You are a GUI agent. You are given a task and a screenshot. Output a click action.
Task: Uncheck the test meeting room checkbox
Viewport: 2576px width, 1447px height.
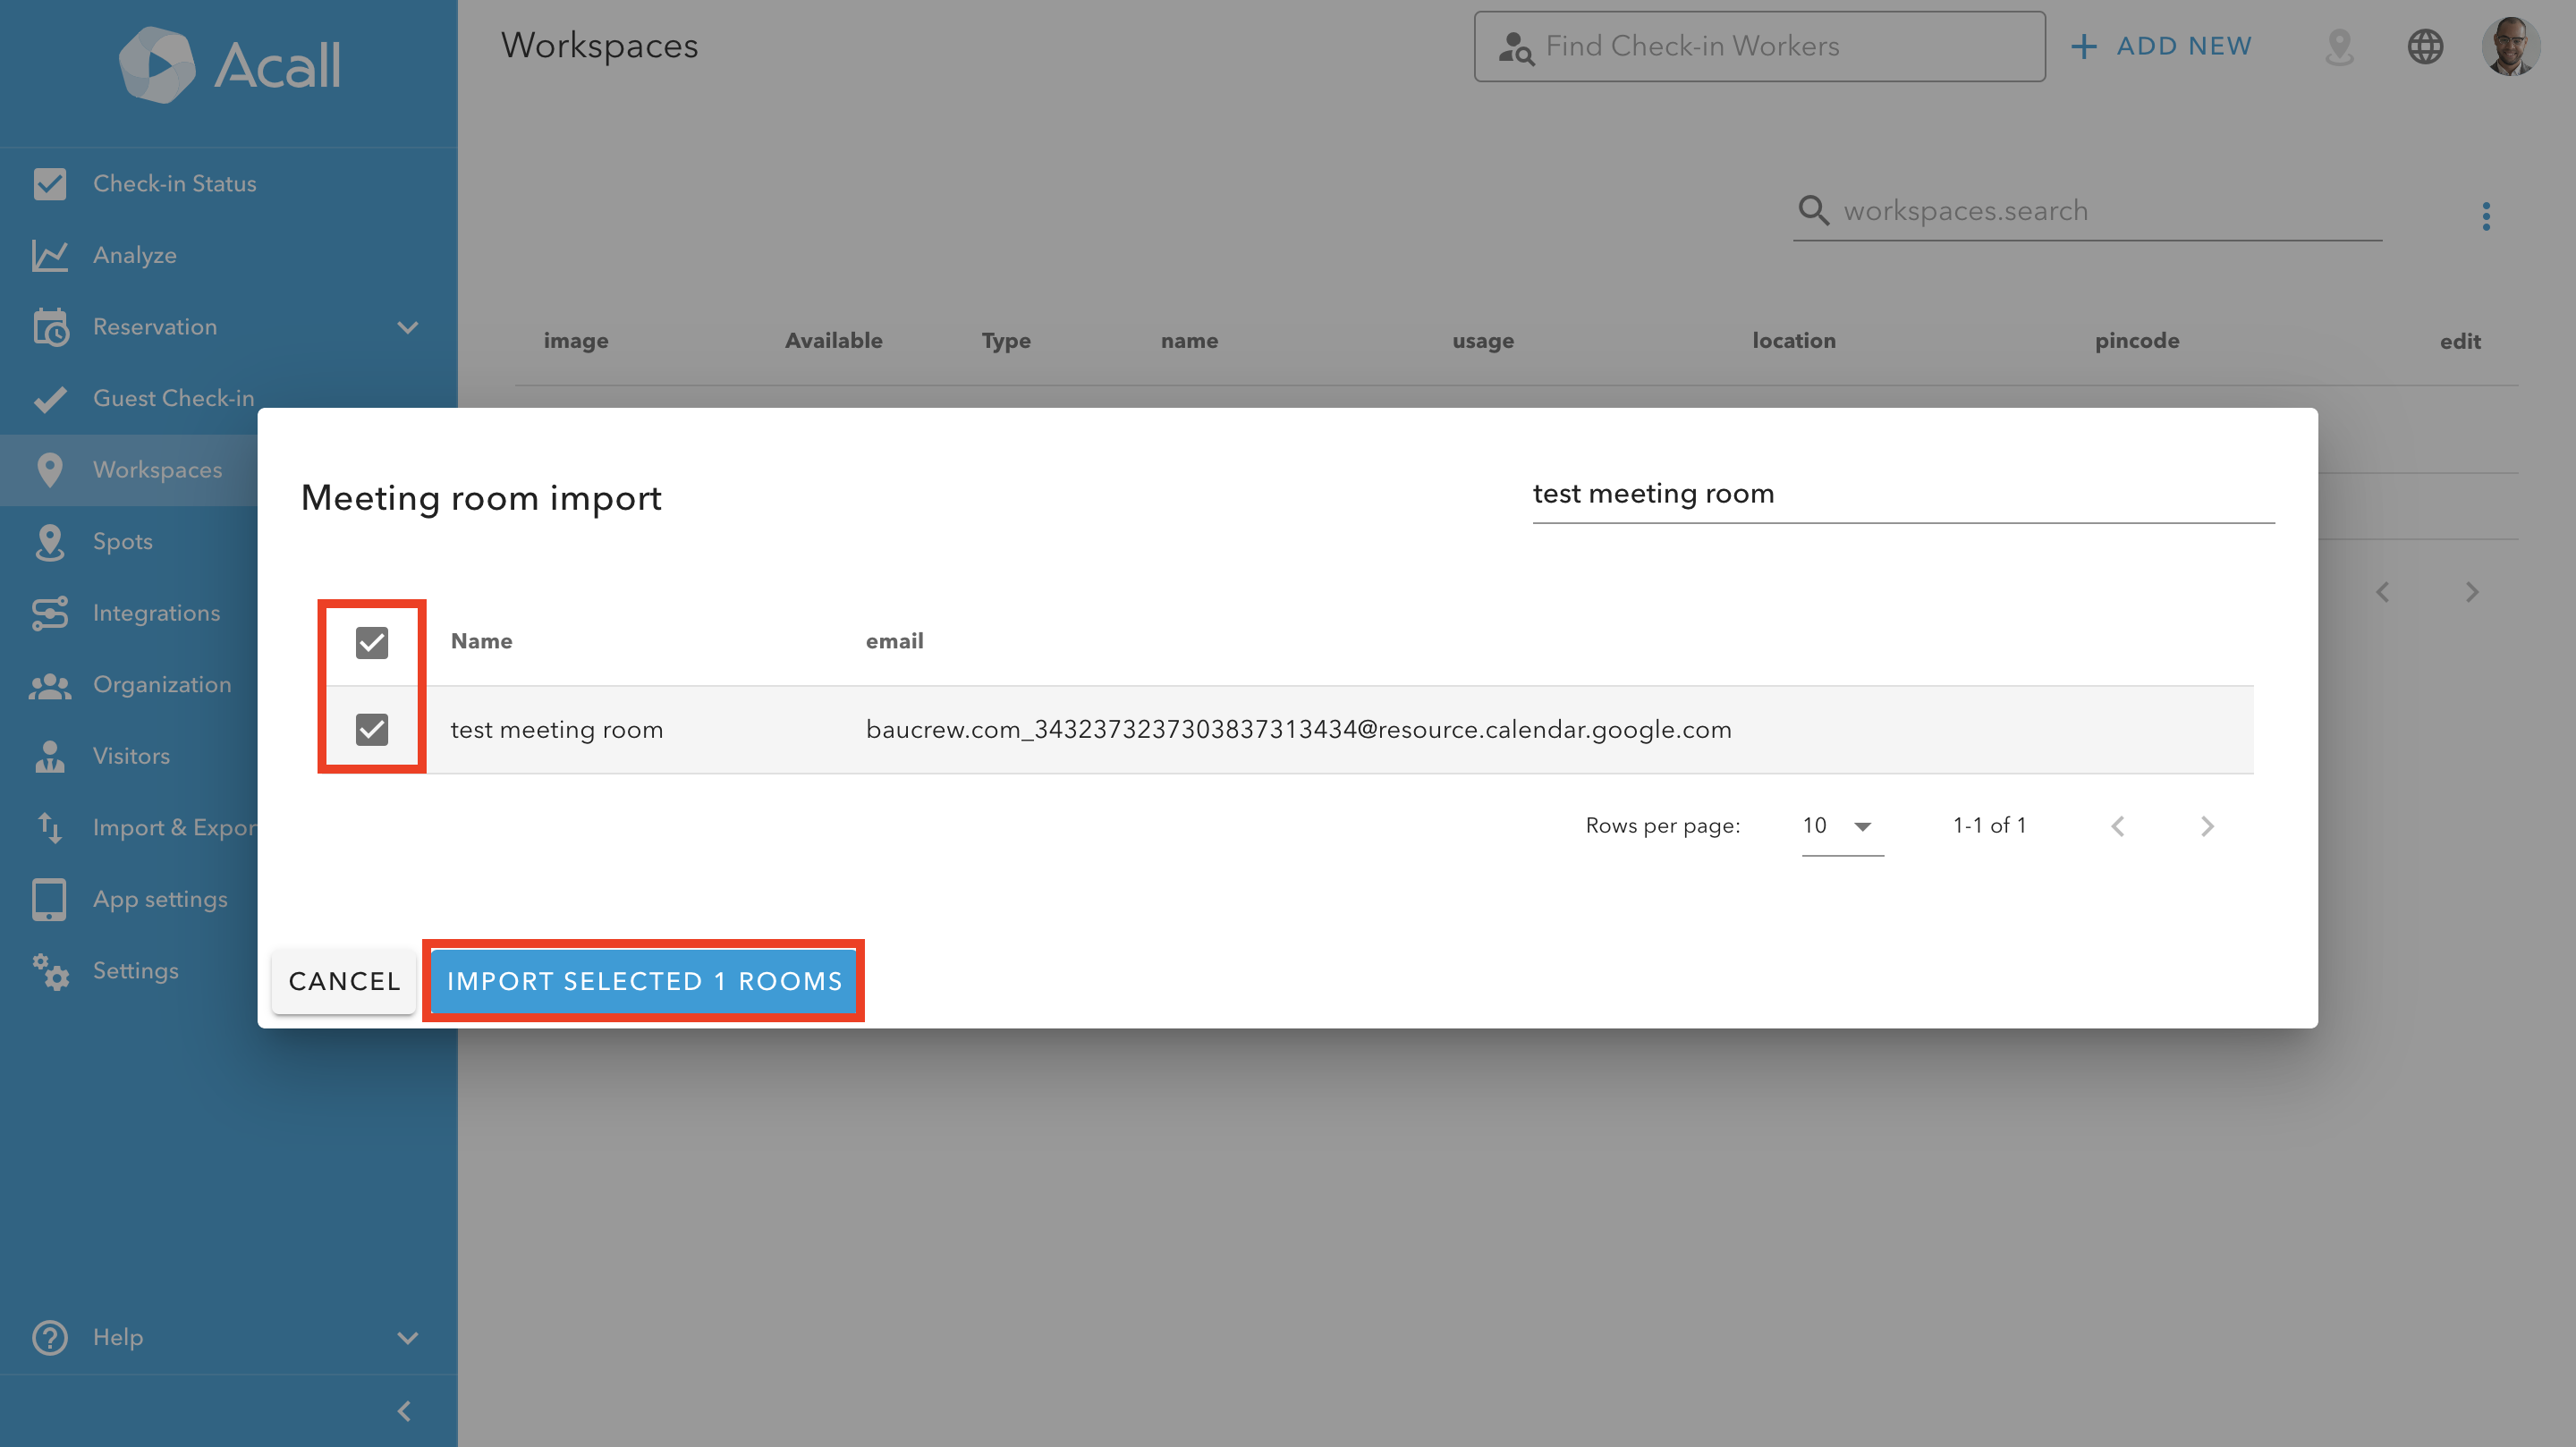click(371, 729)
